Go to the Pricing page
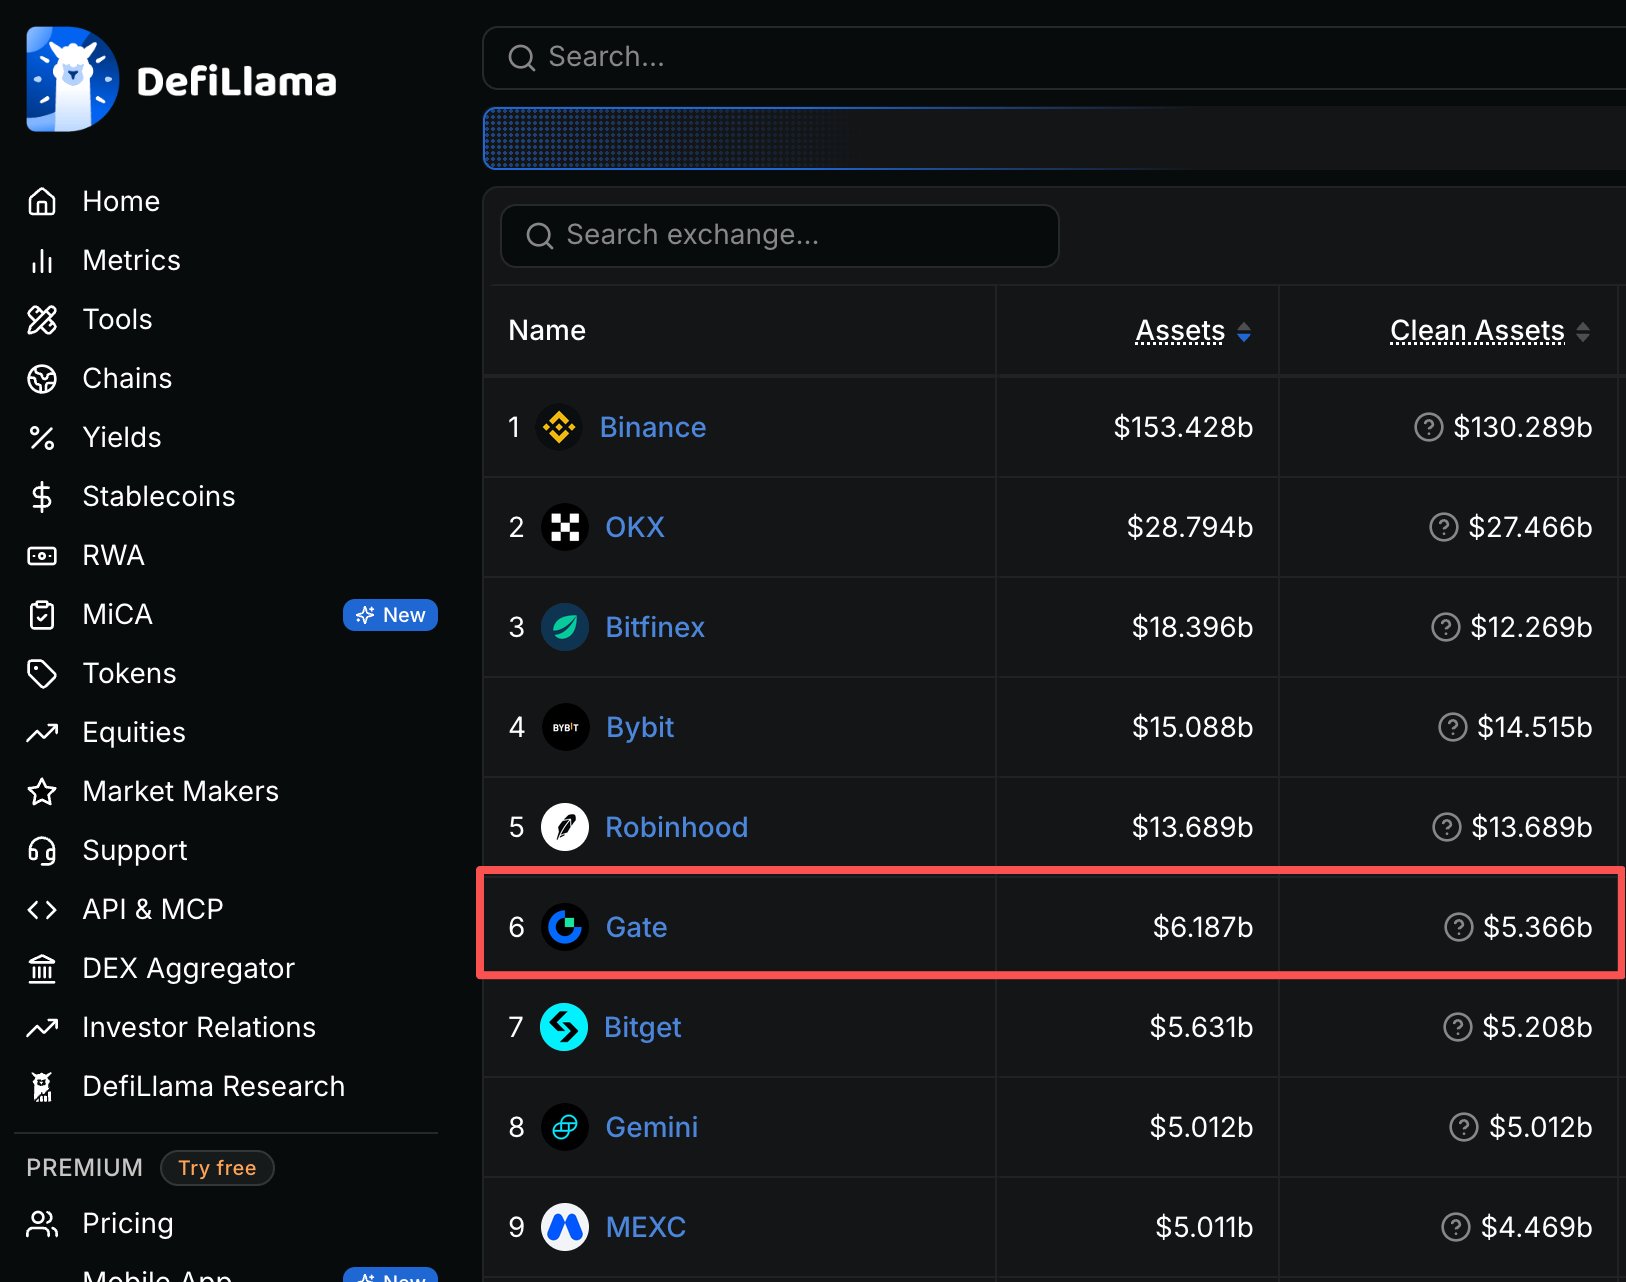 click(127, 1223)
